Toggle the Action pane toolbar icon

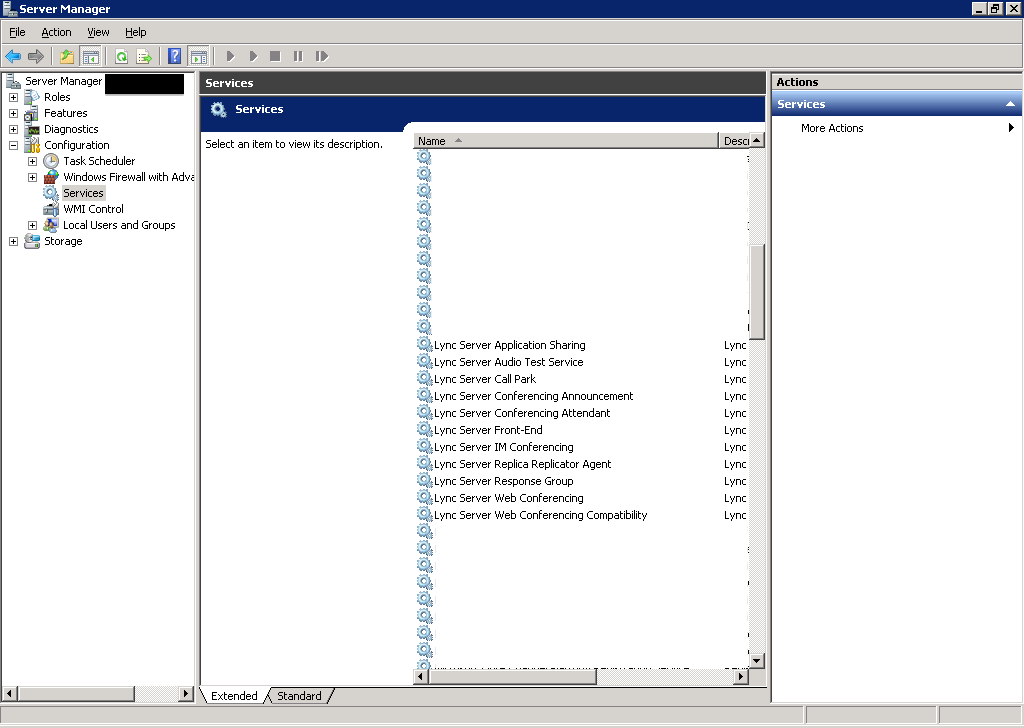click(x=198, y=56)
